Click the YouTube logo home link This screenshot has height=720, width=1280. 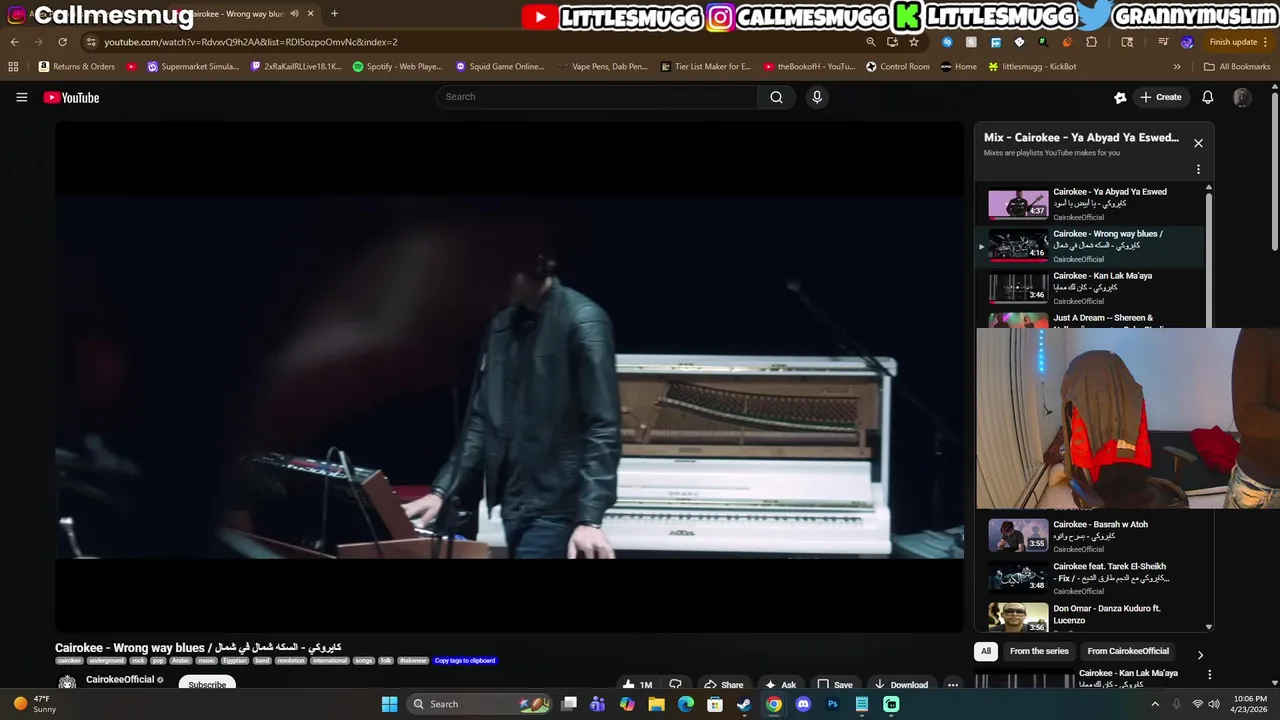tap(71, 97)
